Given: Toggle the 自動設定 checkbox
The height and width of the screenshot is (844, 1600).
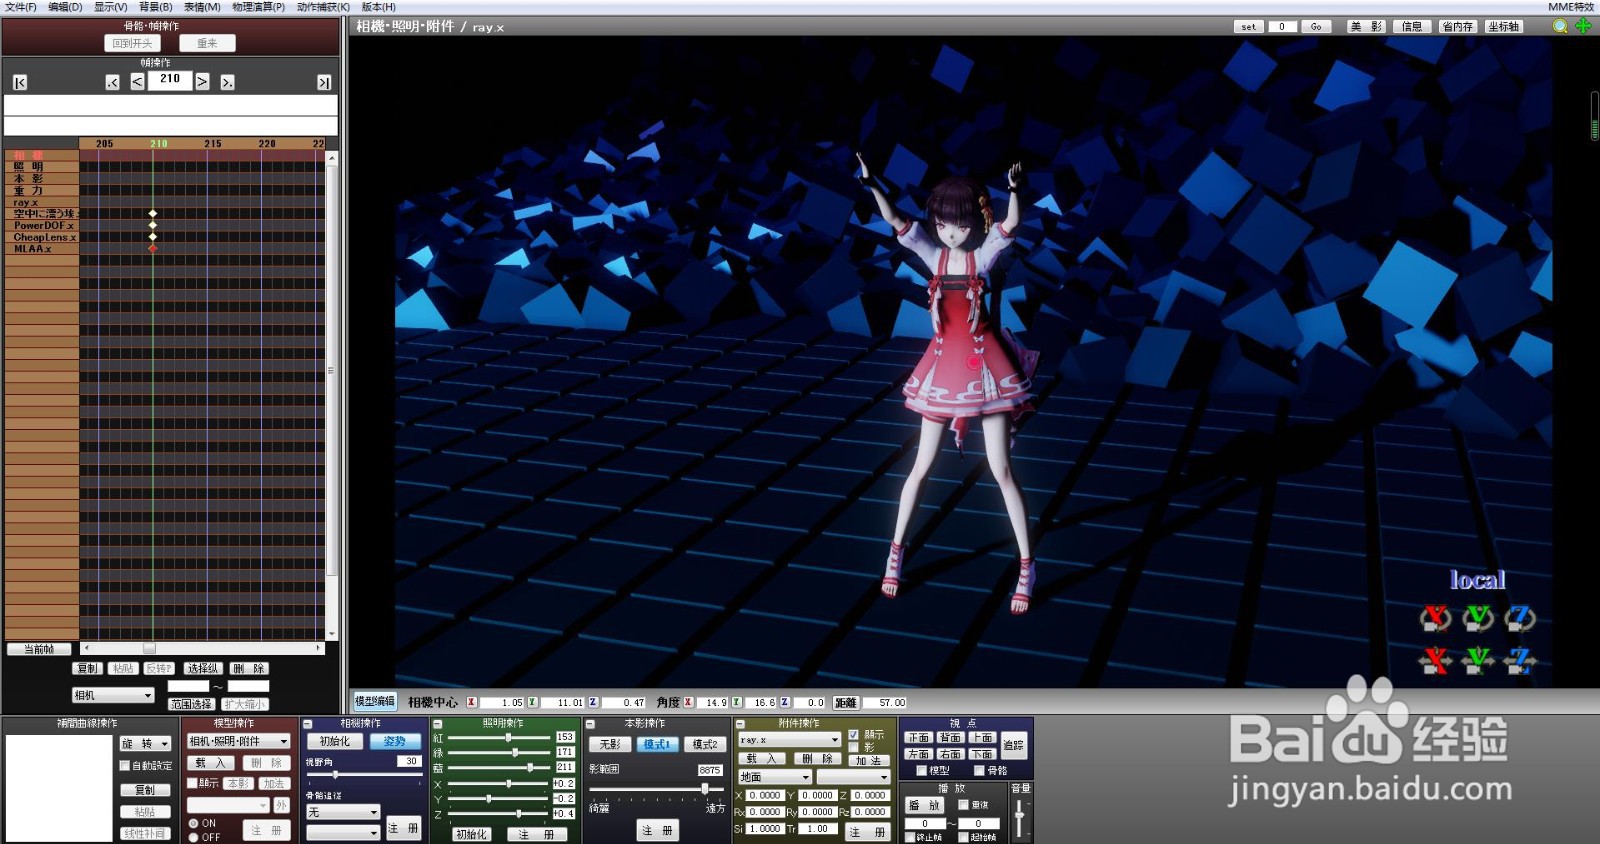Looking at the screenshot, I should coord(125,766).
